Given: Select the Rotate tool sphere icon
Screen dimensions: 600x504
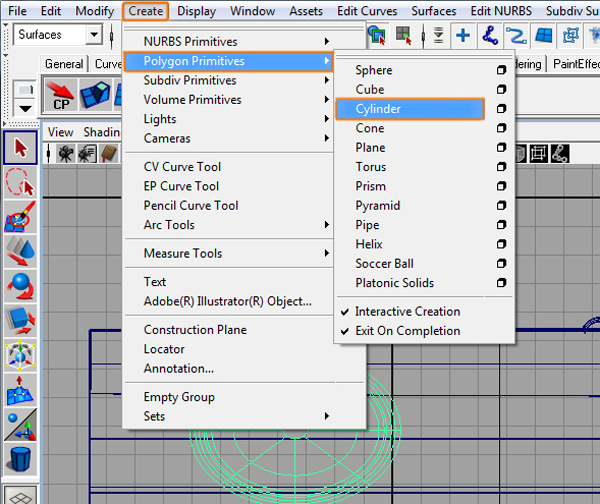Looking at the screenshot, I should (x=20, y=286).
